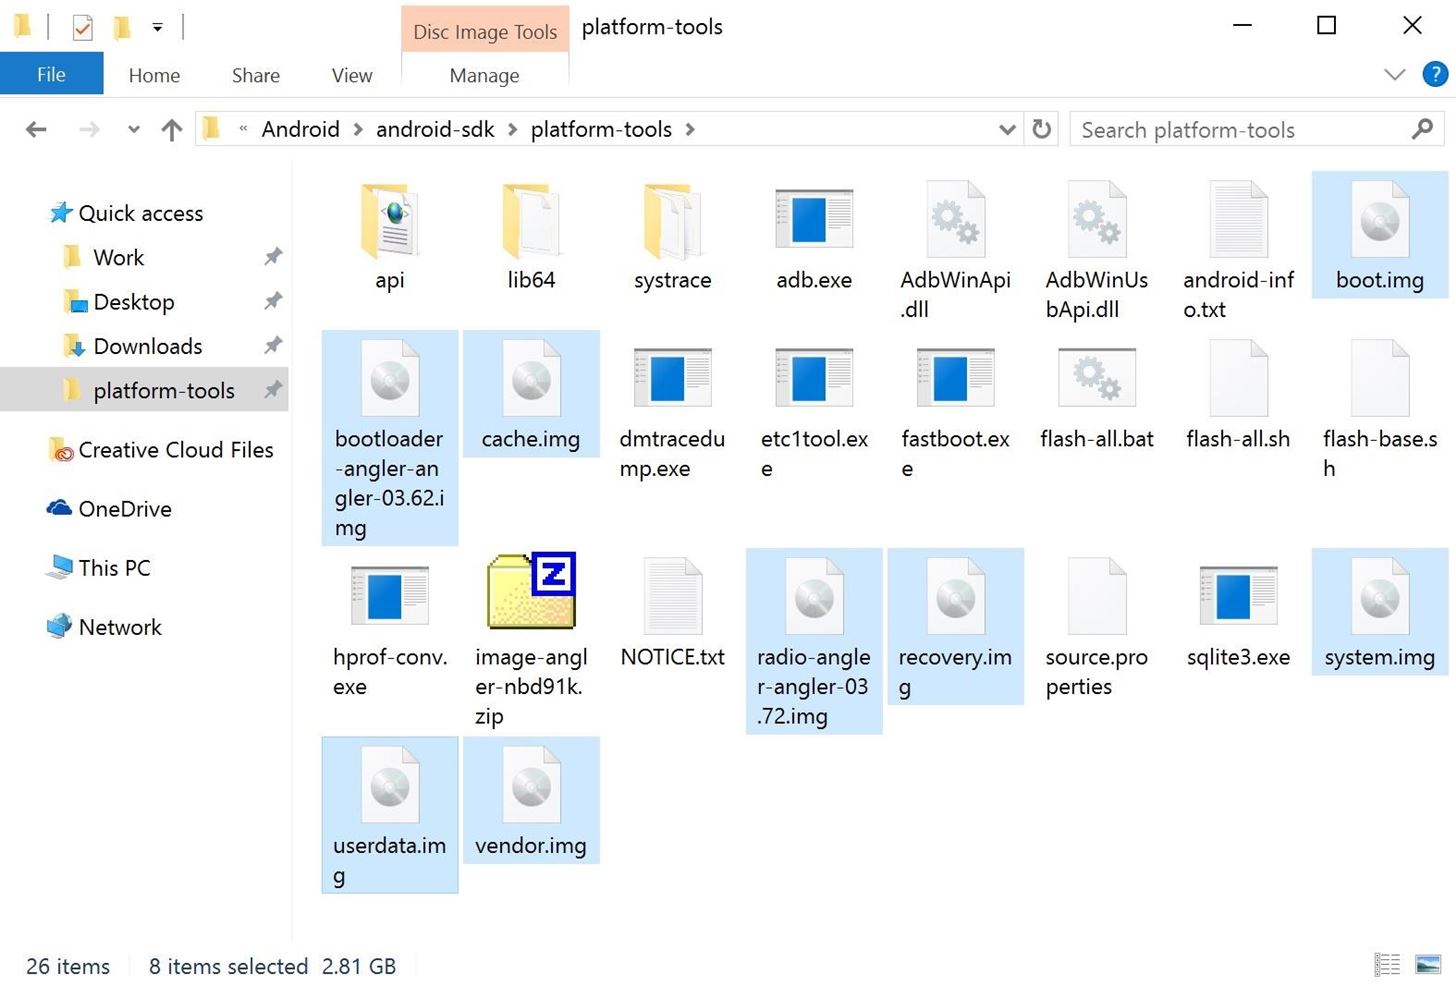
Task: Click the Help question mark button
Action: [x=1435, y=74]
